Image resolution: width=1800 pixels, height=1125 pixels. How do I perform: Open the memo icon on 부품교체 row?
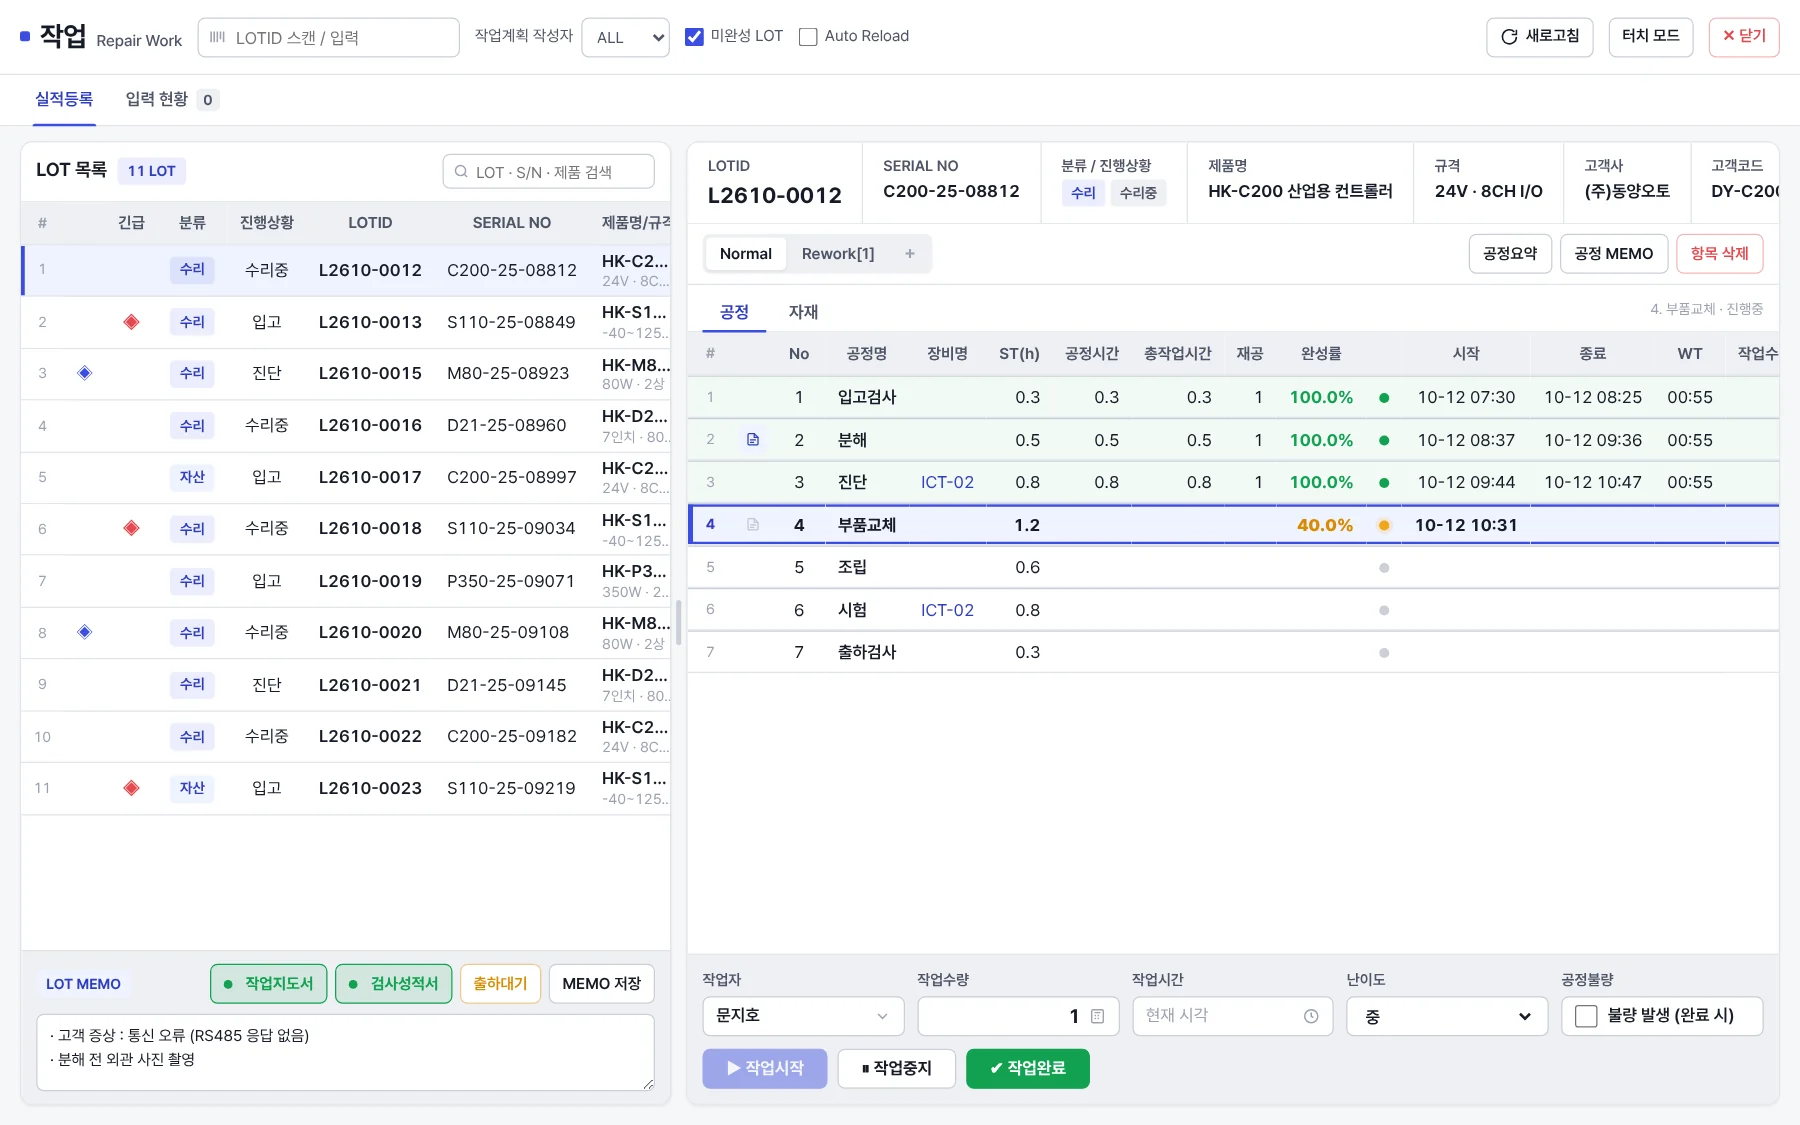(x=753, y=525)
